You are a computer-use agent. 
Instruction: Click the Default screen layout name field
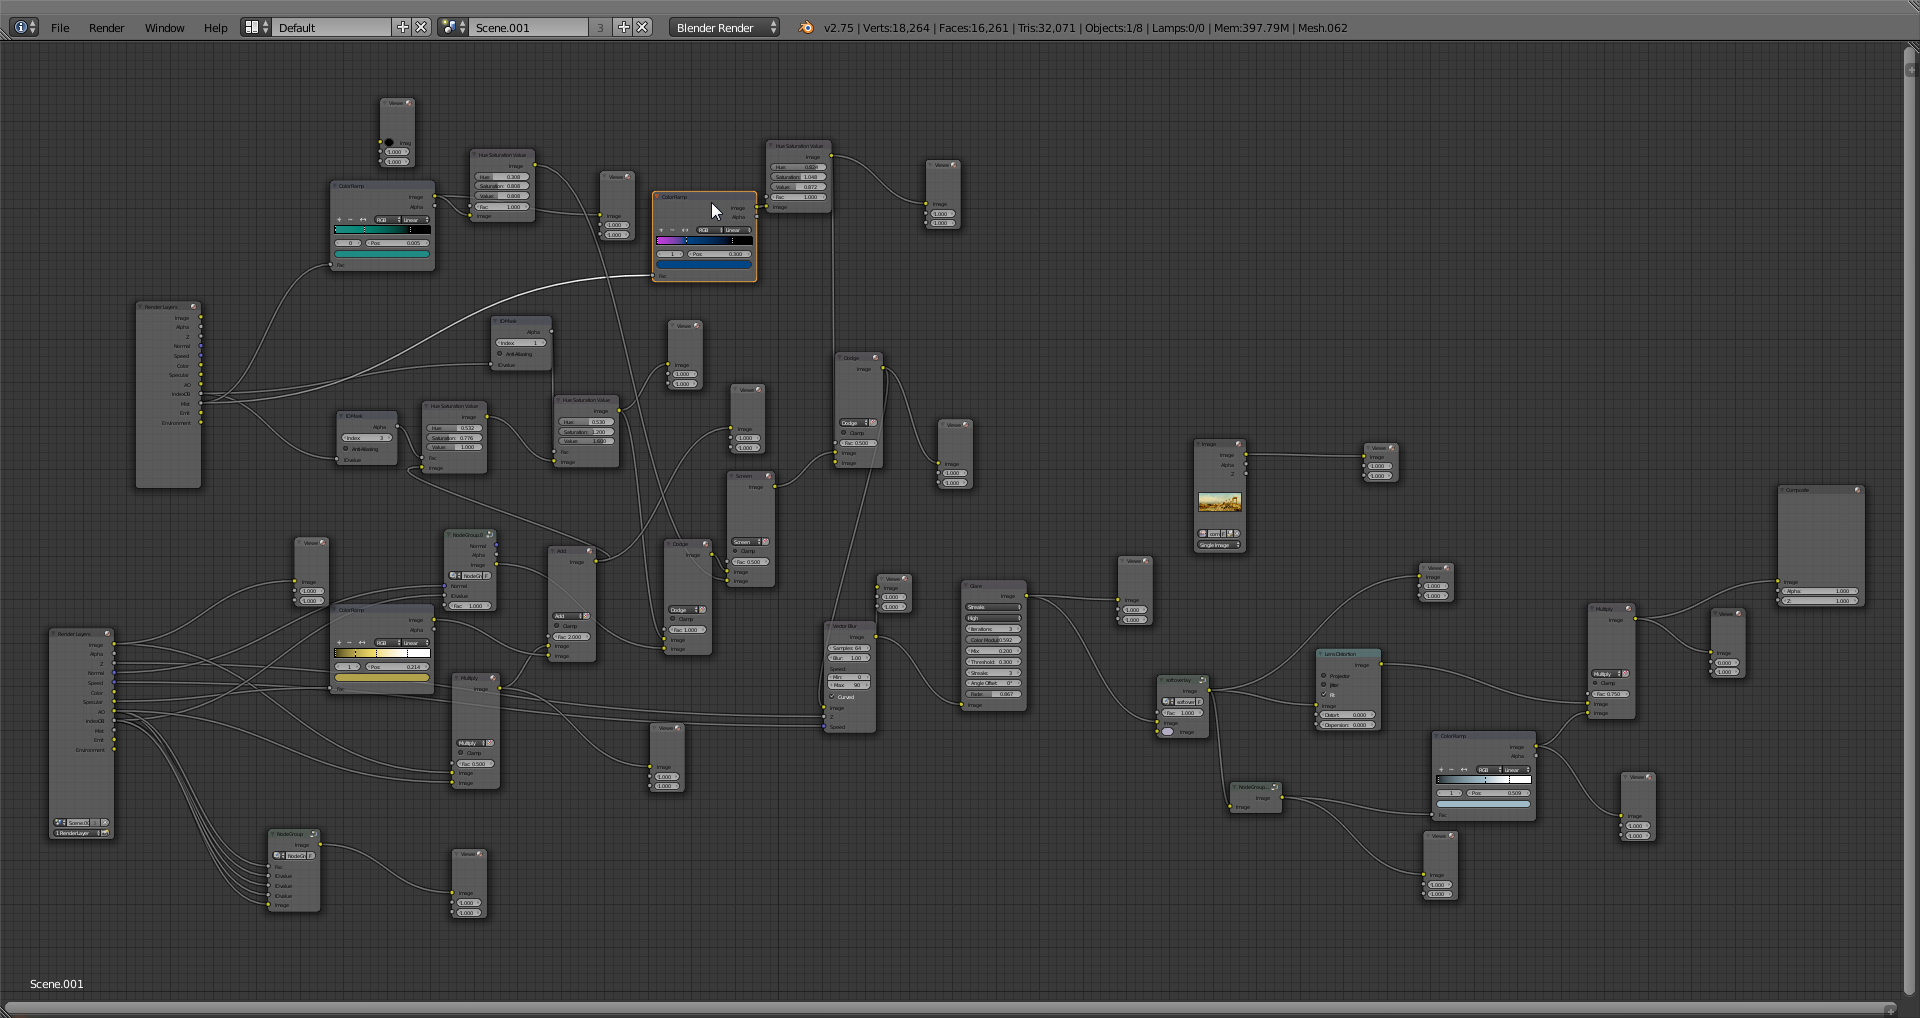[x=333, y=27]
